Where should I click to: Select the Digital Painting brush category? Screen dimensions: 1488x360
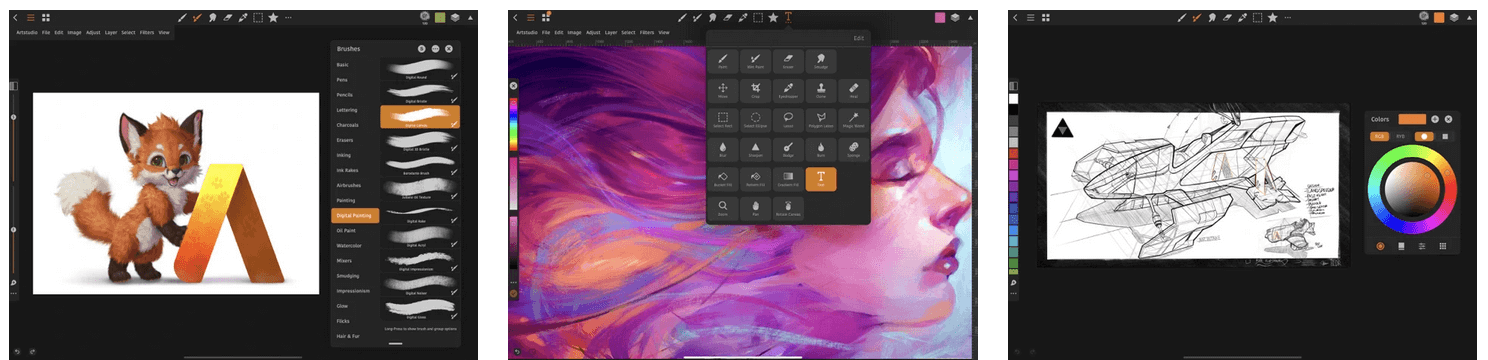[355, 215]
